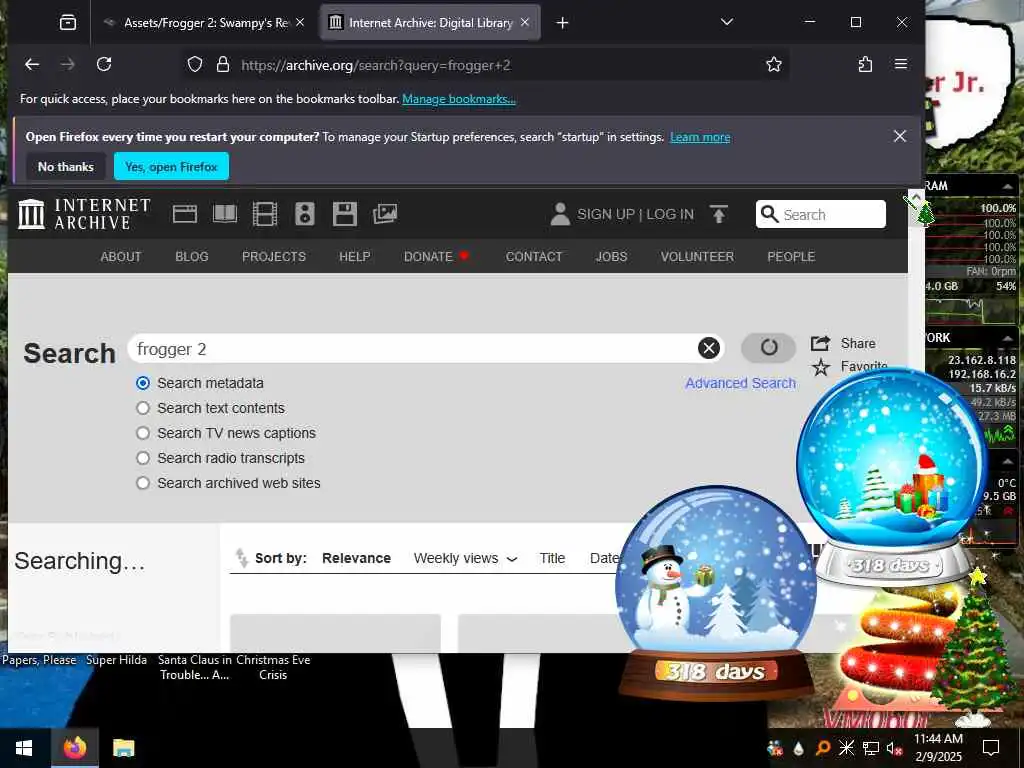This screenshot has height=768, width=1024.
Task: Select Search archived web sites option
Action: tap(143, 483)
